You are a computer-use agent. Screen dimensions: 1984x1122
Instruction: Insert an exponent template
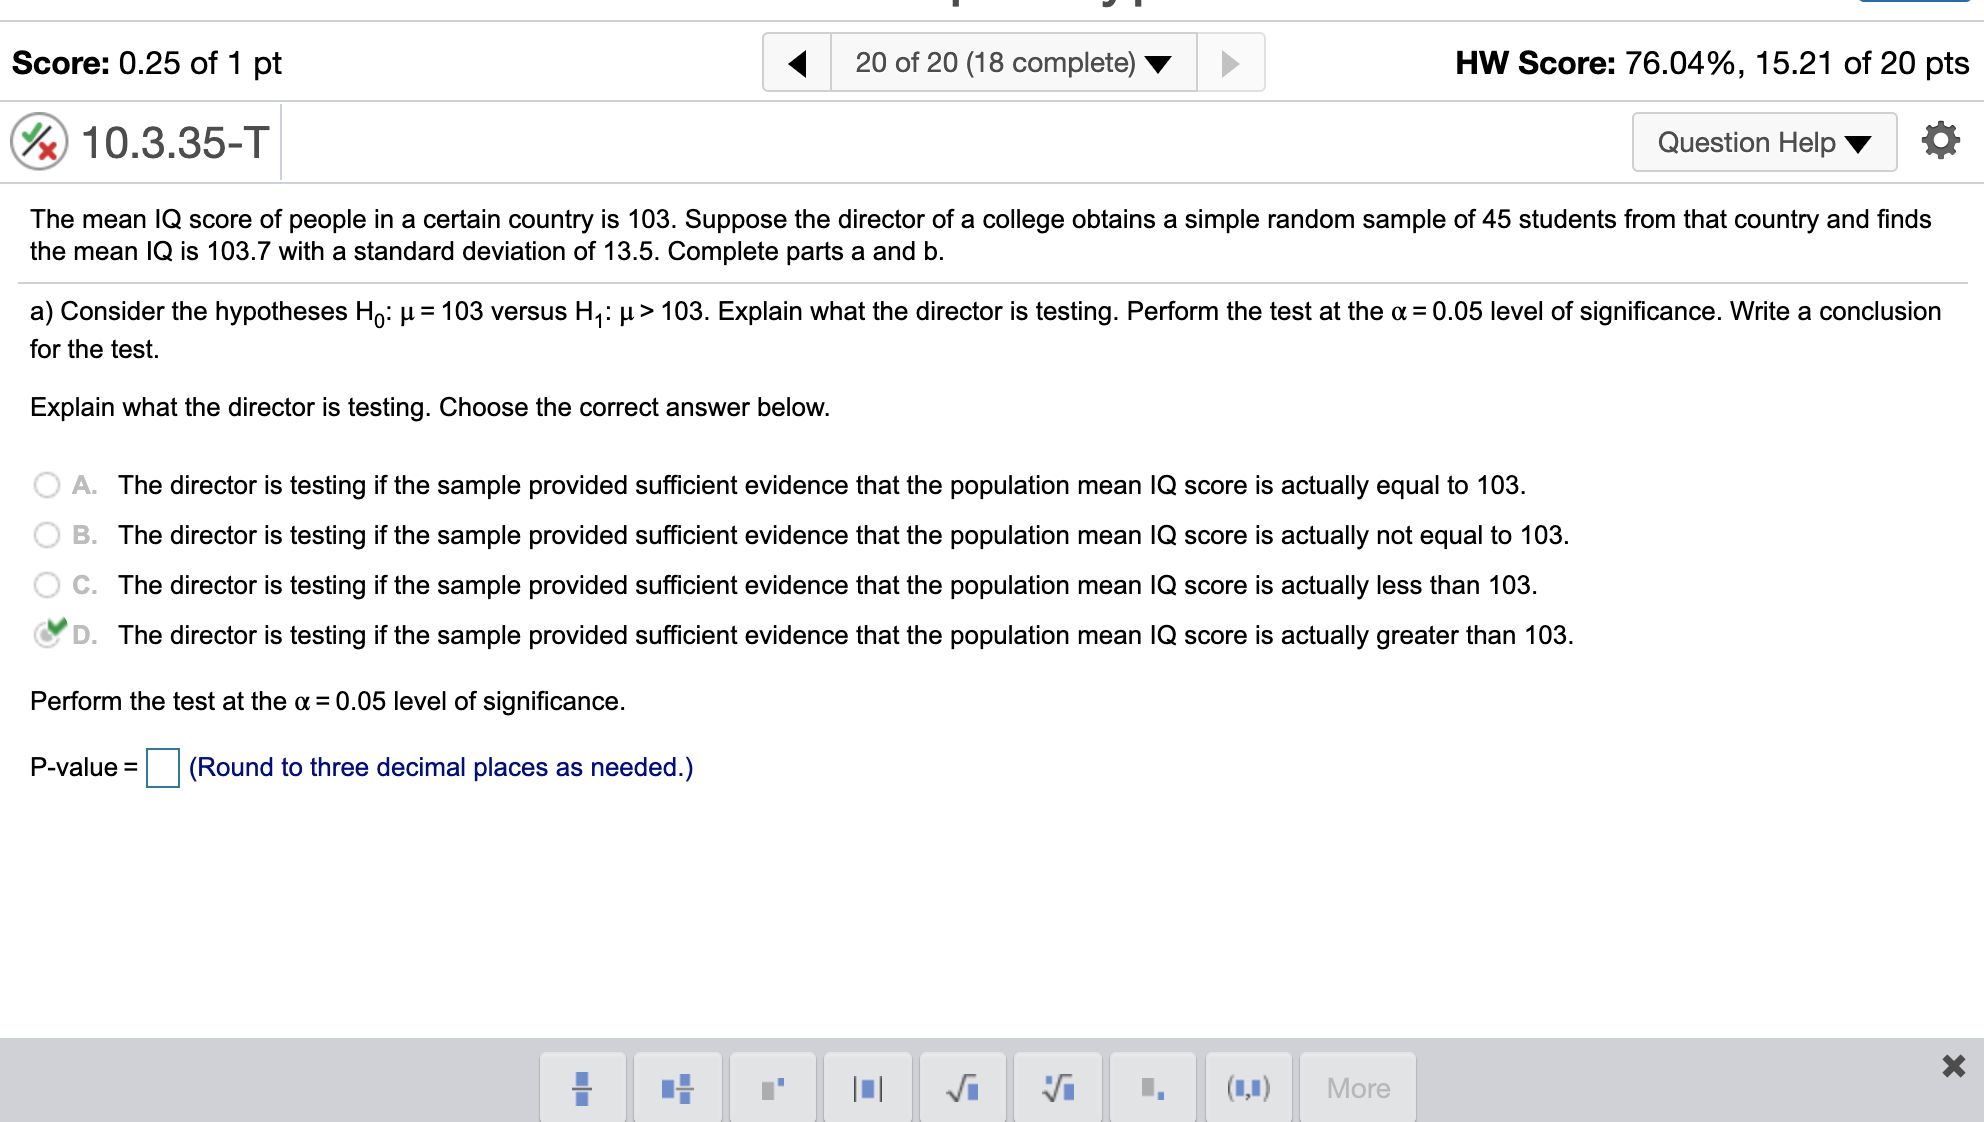point(772,1087)
